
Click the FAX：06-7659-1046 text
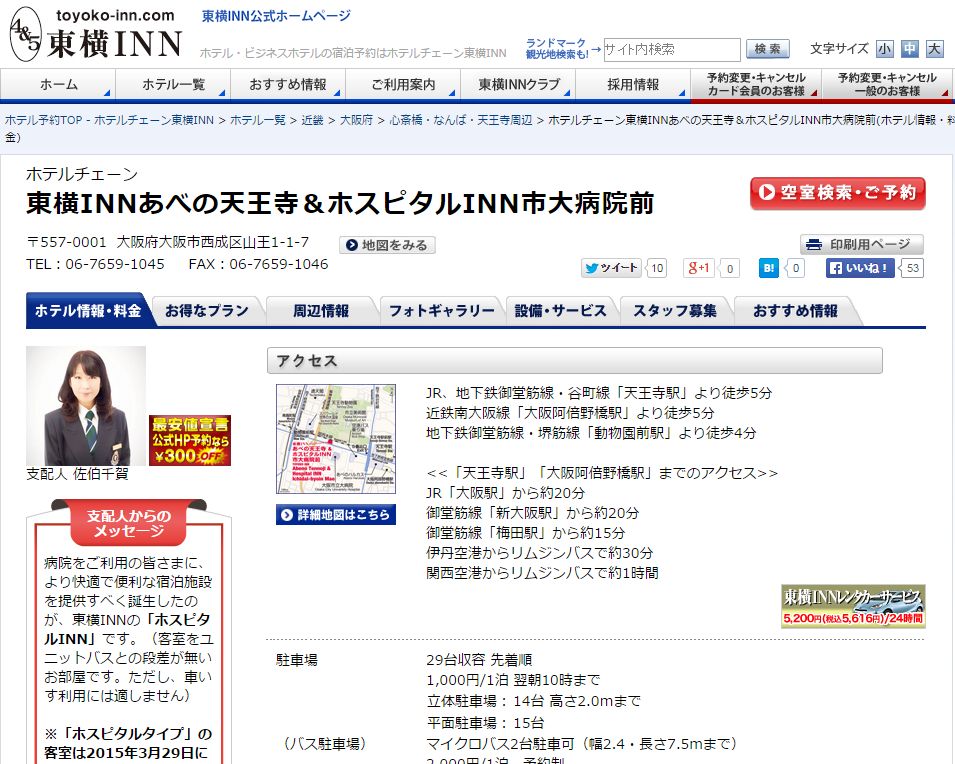(258, 264)
